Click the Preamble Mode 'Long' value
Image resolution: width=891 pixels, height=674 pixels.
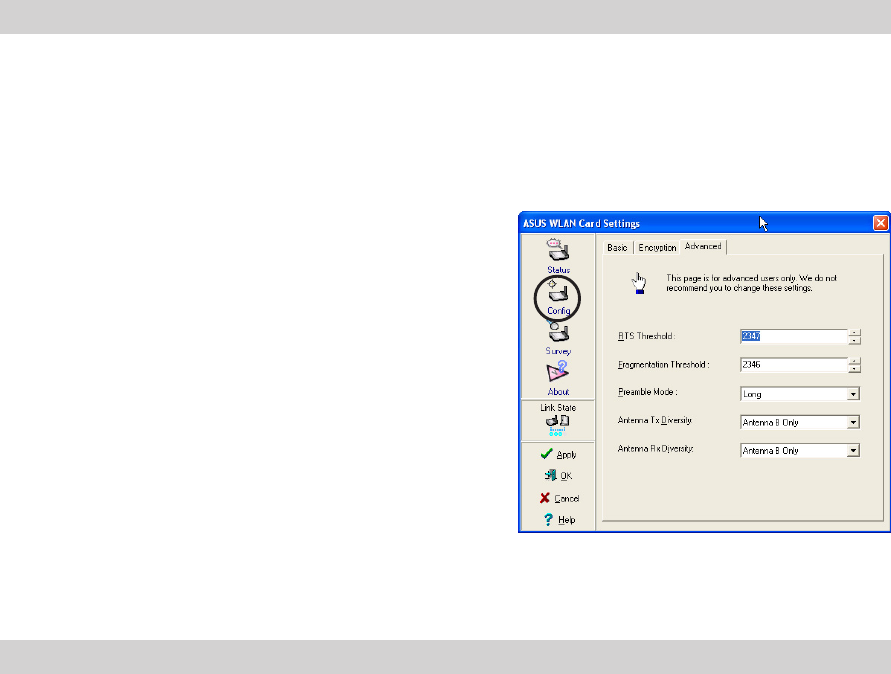[x=752, y=394]
